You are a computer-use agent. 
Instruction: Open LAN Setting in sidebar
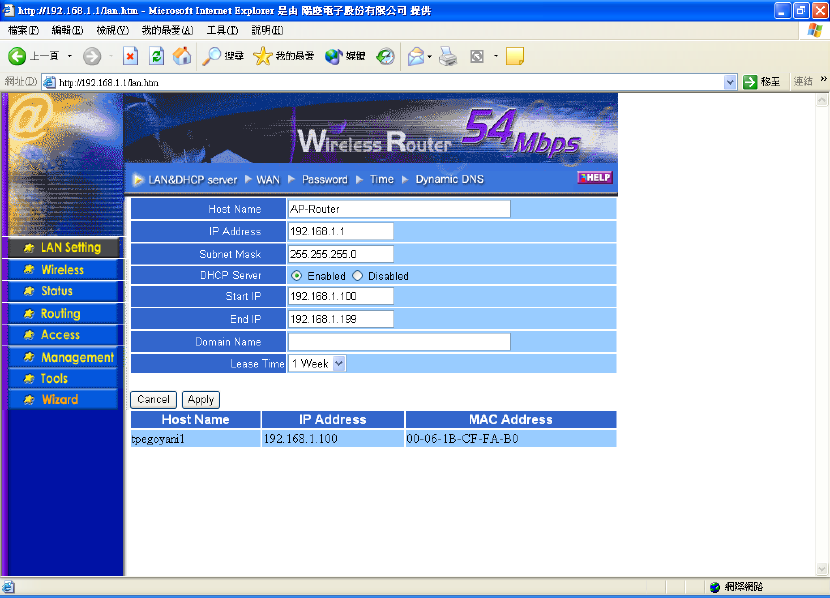coord(63,248)
